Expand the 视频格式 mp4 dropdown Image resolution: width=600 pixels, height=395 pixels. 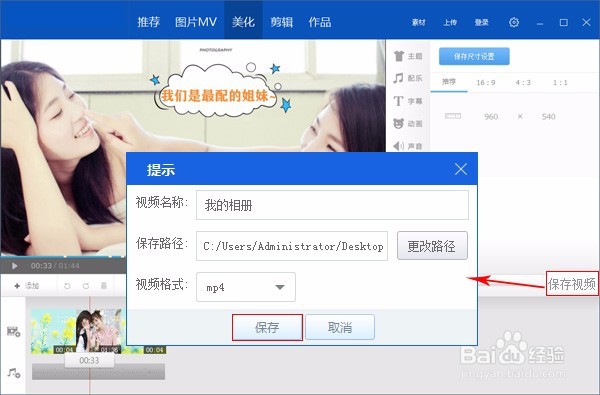246,287
